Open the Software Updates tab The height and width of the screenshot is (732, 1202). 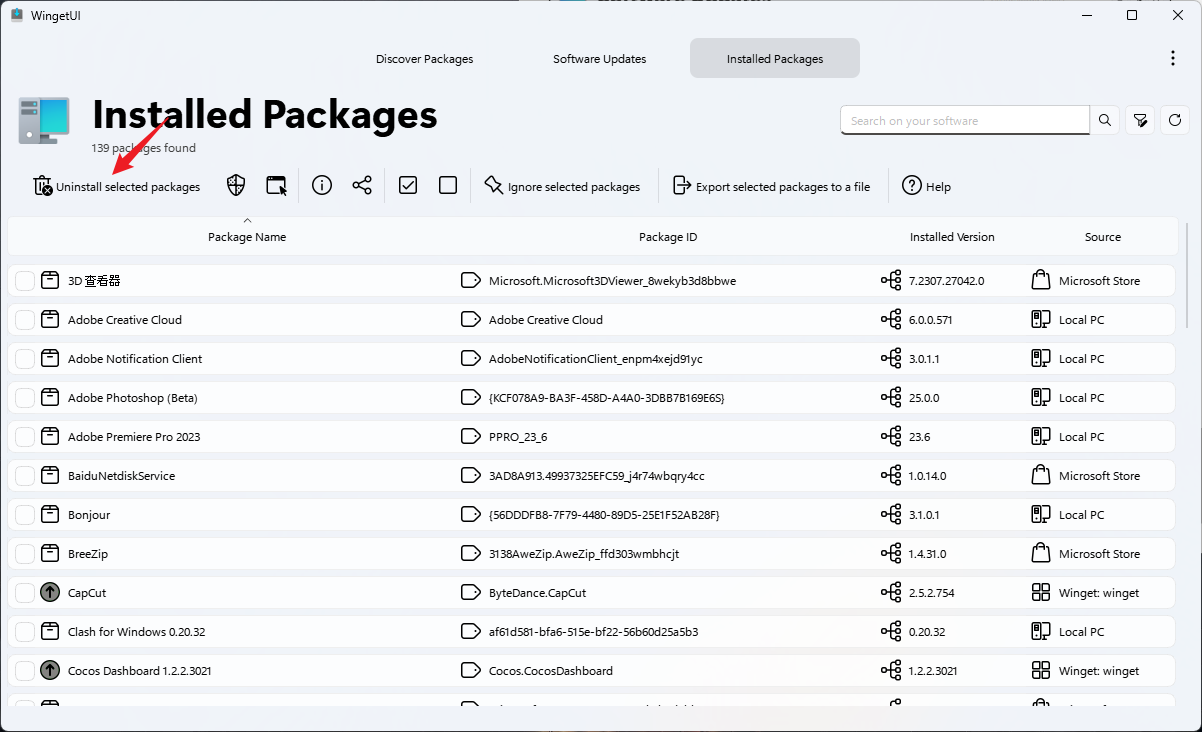point(599,59)
